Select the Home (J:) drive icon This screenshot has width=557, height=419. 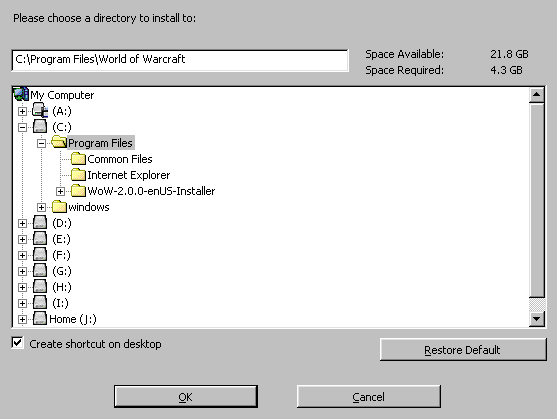[x=40, y=319]
